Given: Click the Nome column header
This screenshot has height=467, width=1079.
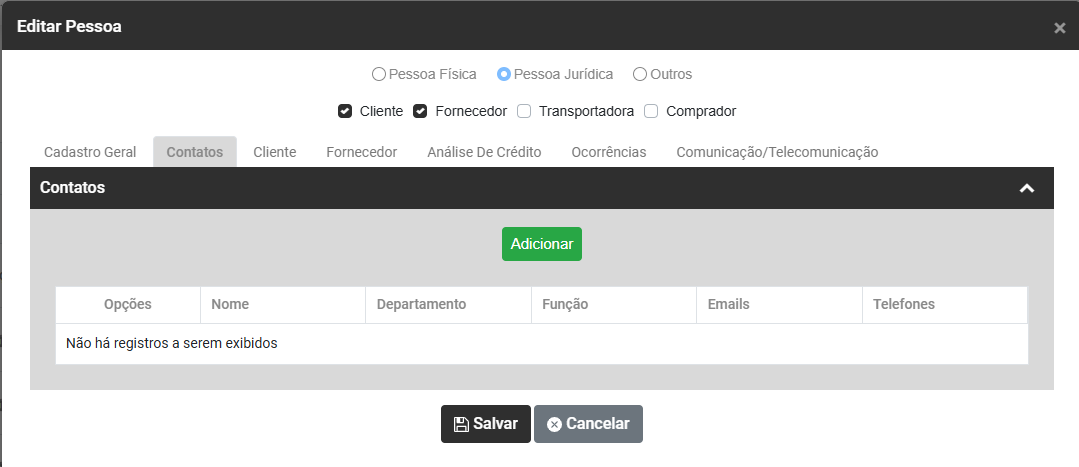Looking at the screenshot, I should 230,304.
